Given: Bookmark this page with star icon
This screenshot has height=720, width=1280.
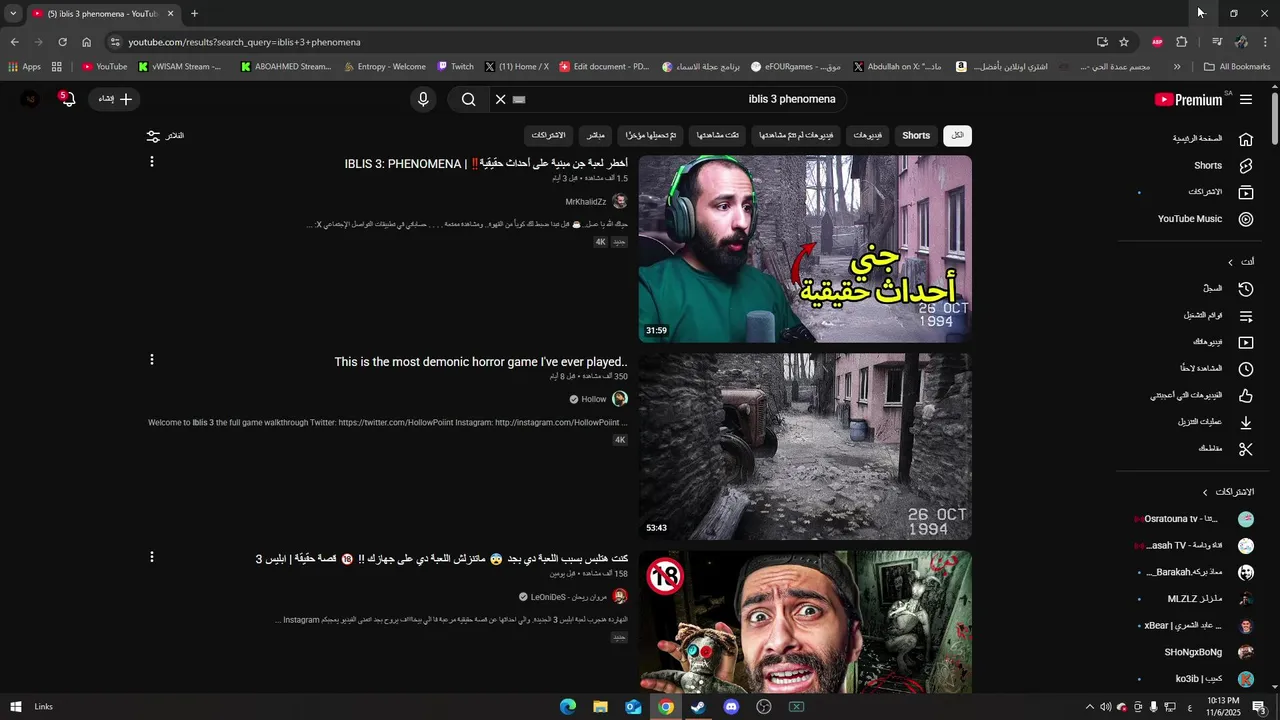Looking at the screenshot, I should coord(1124,42).
